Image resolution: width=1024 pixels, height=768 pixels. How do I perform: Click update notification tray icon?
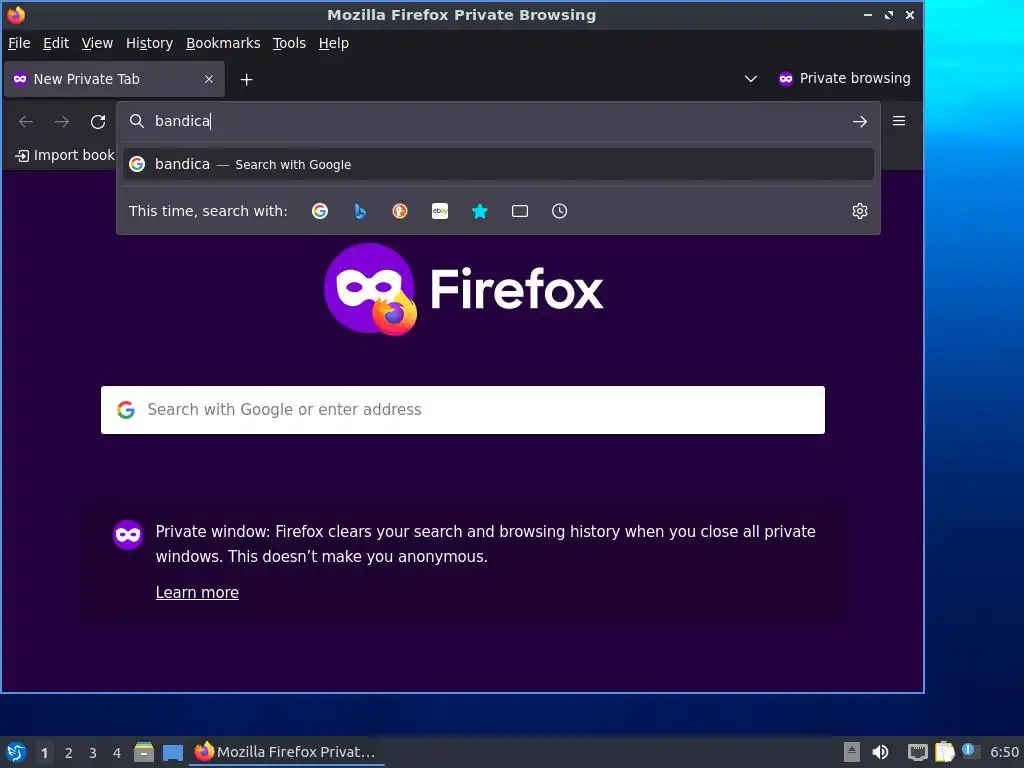pos(970,751)
